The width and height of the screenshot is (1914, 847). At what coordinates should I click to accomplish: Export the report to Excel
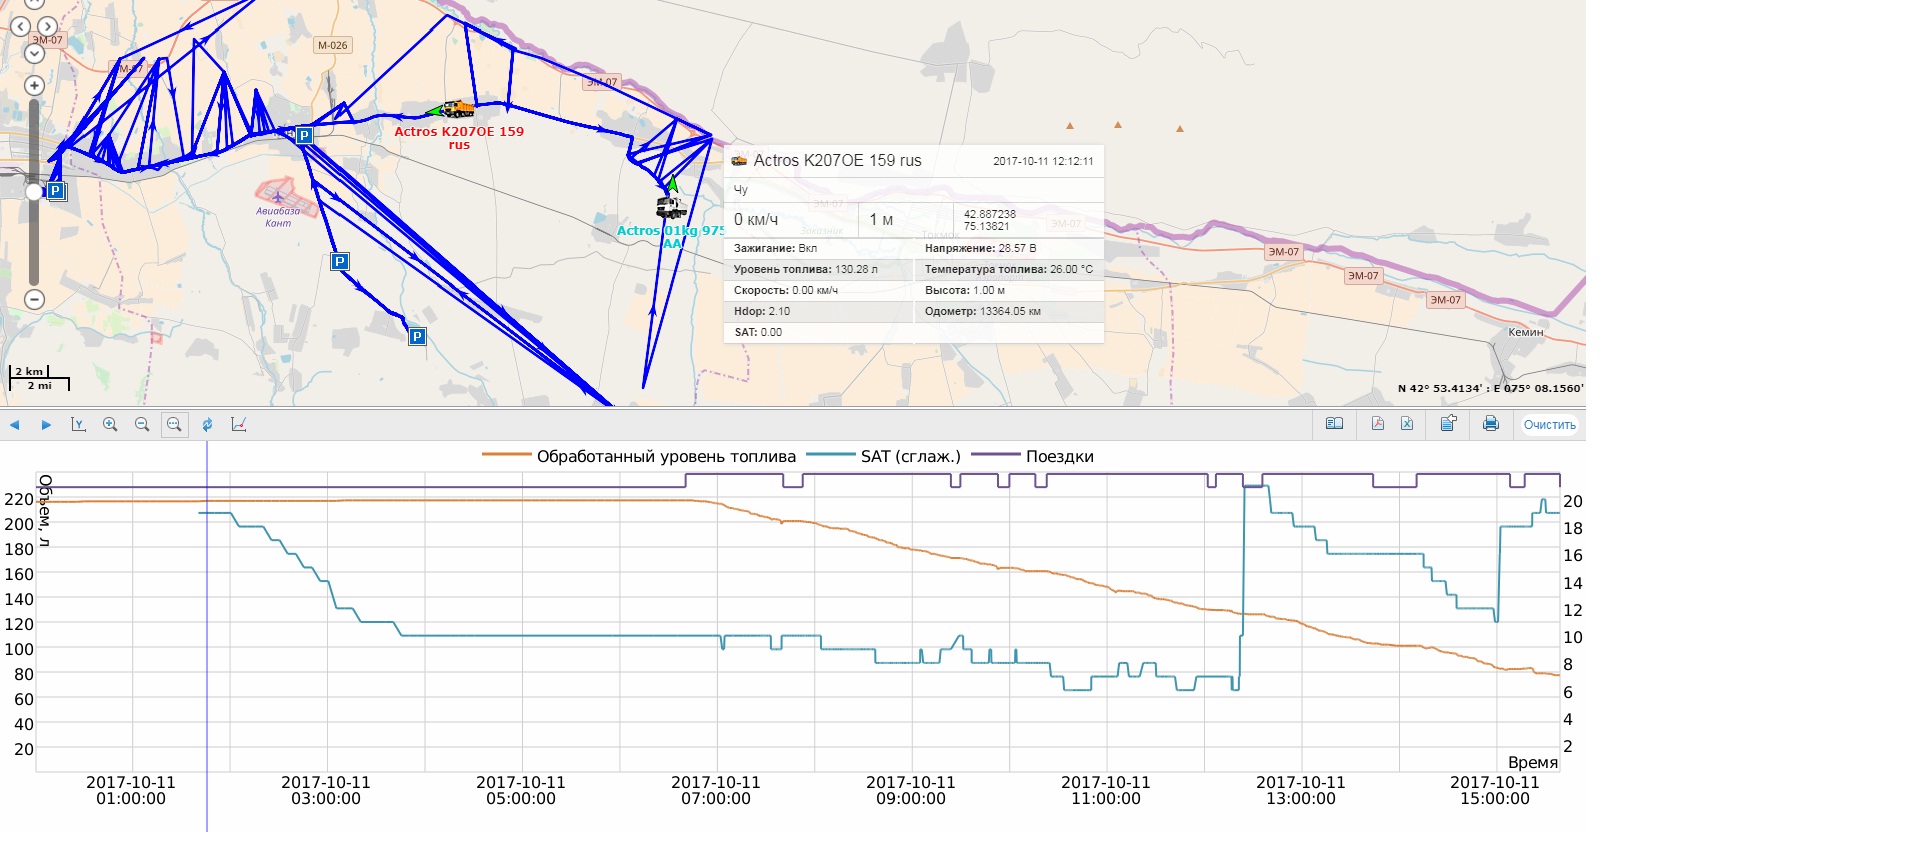pyautogui.click(x=1407, y=424)
